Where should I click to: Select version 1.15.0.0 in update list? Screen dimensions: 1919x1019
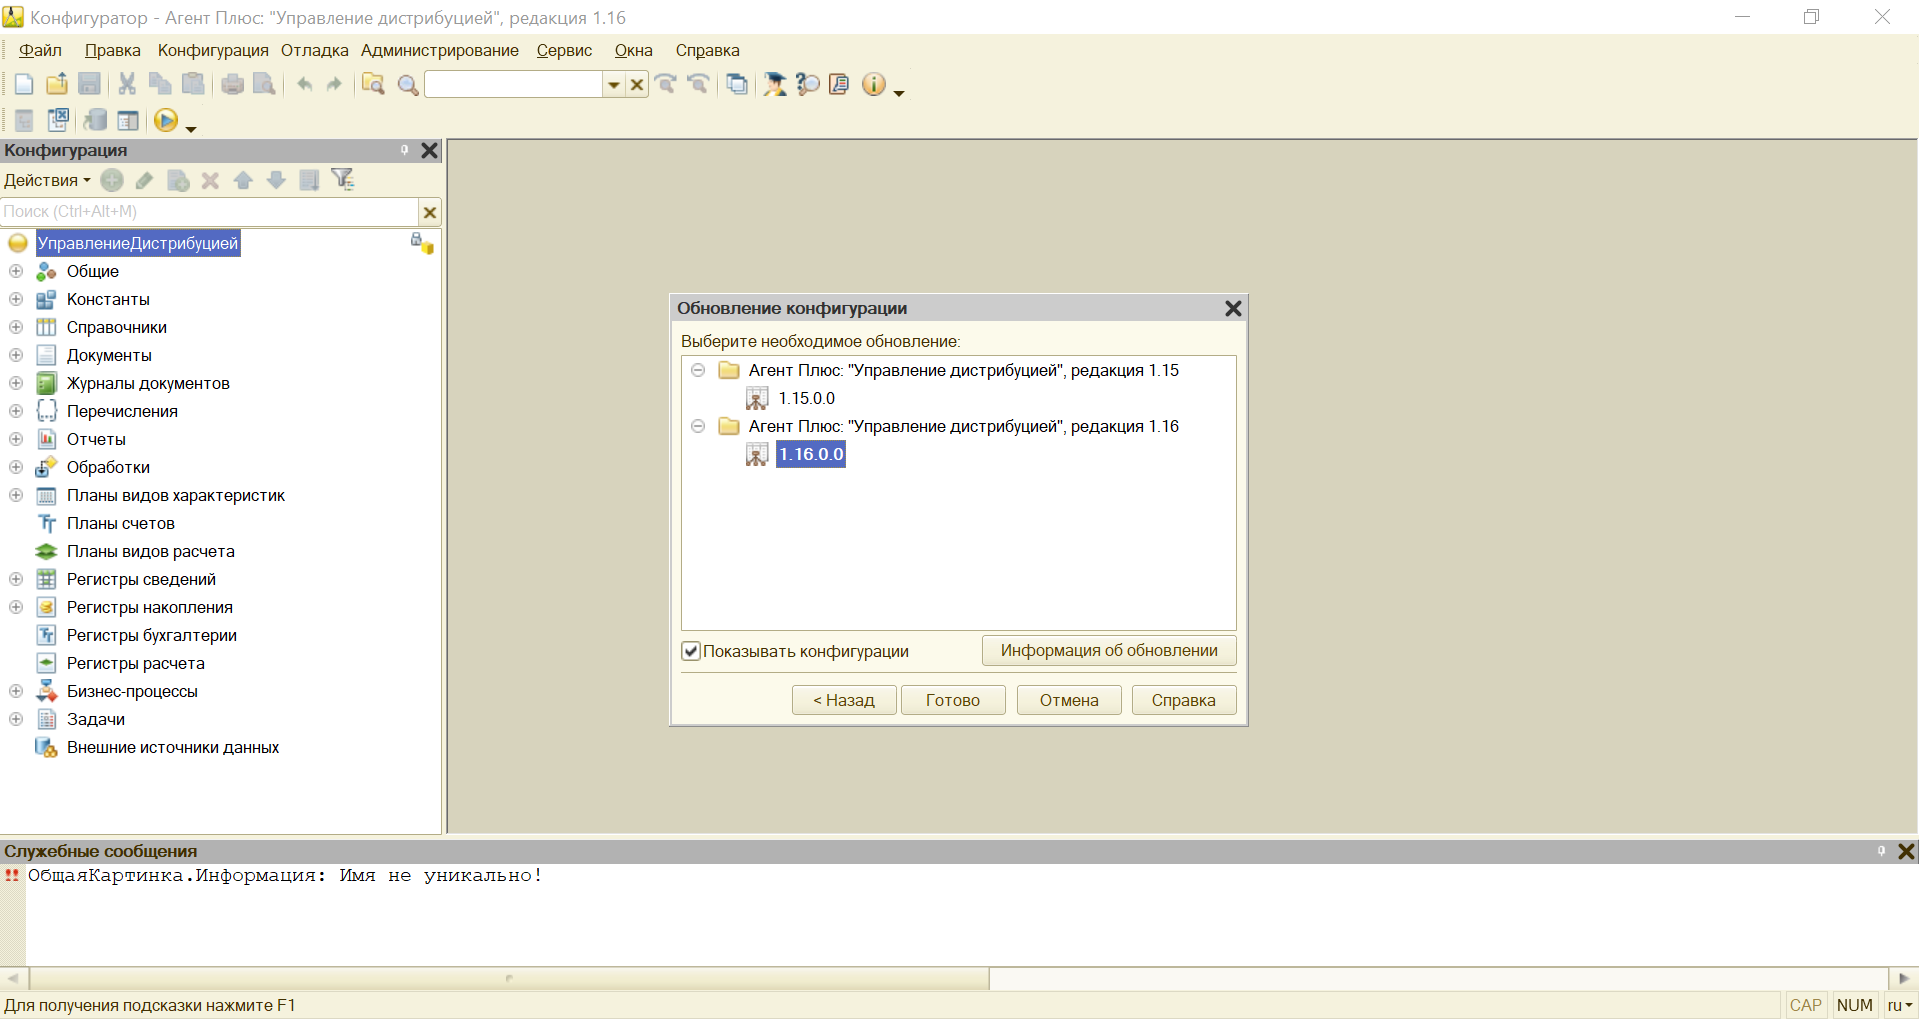click(806, 398)
